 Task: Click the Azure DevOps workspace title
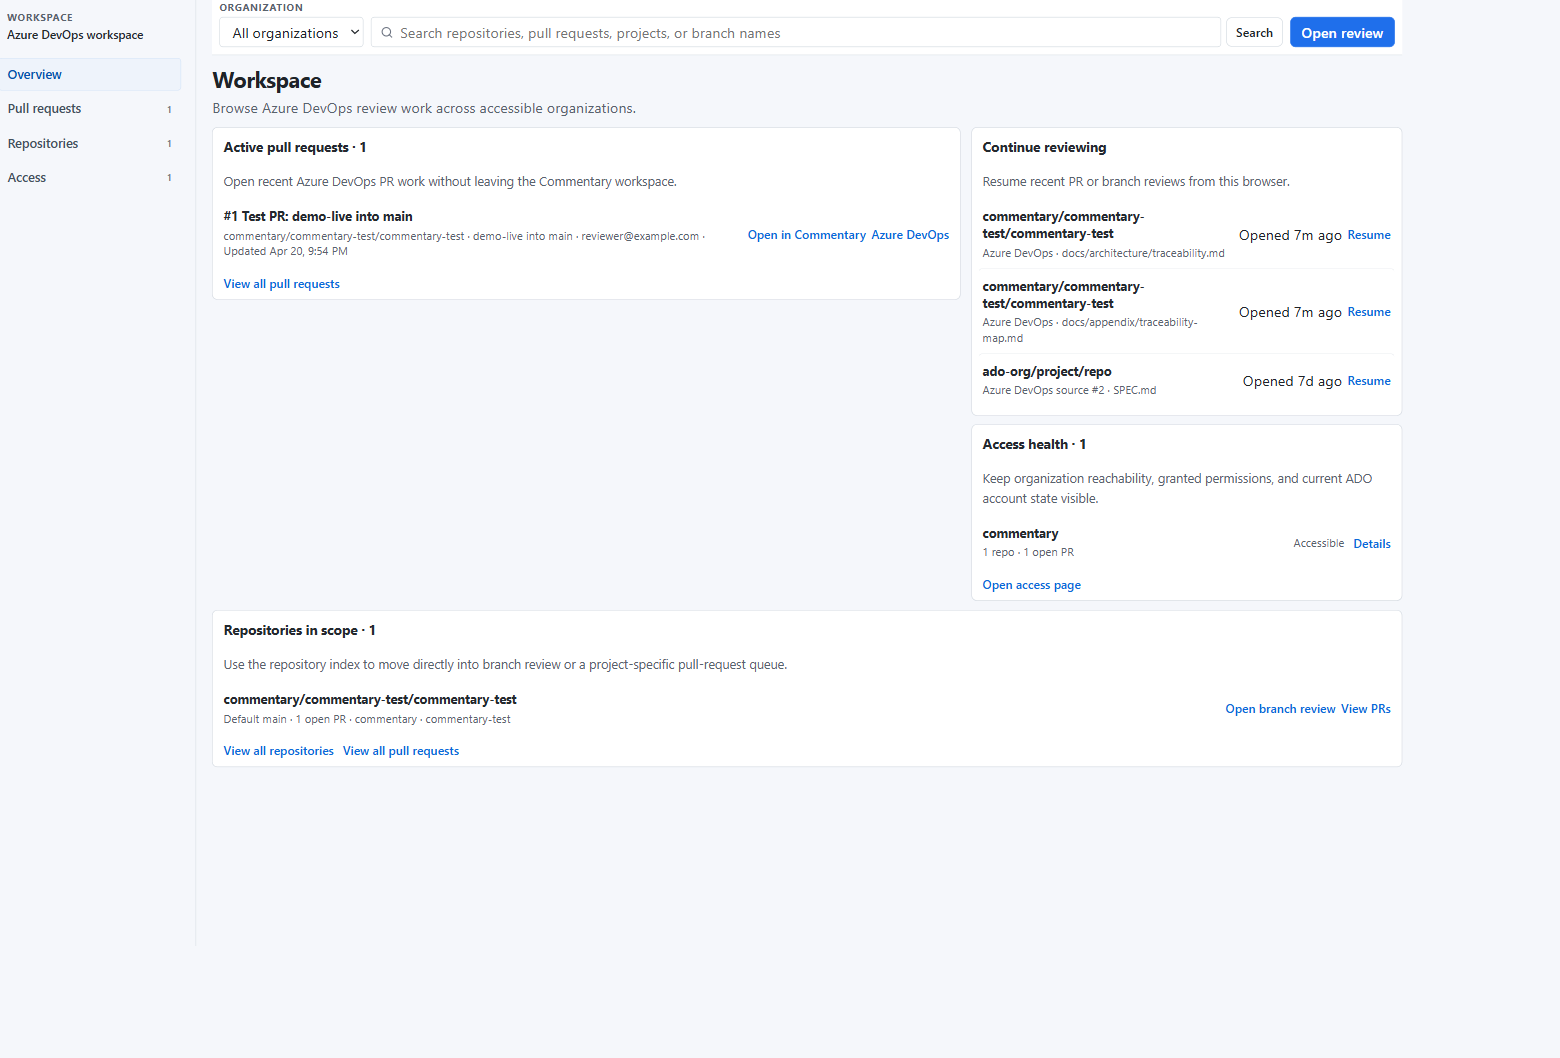pos(75,35)
